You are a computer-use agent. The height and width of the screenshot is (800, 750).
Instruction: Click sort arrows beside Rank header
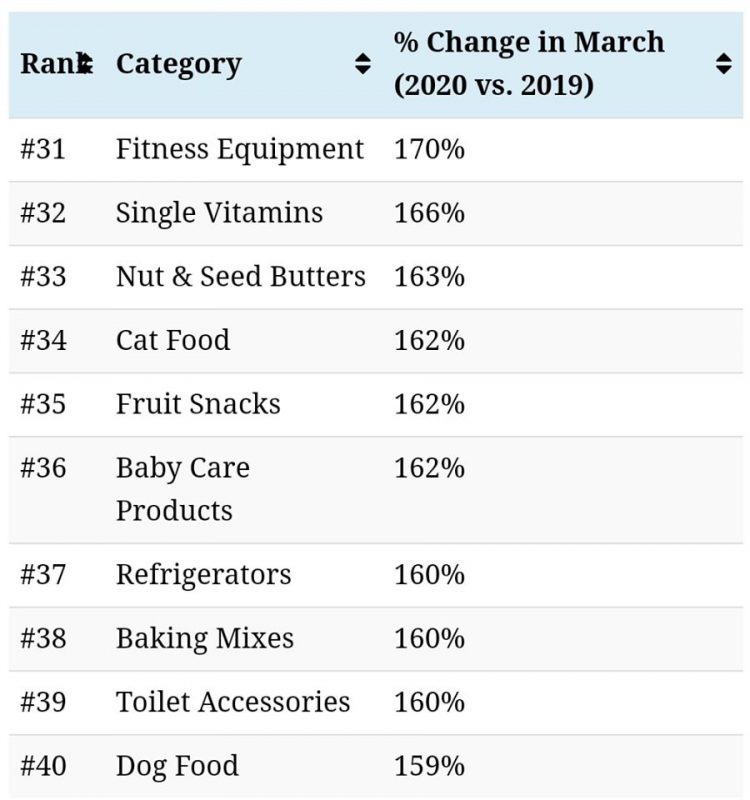tap(87, 65)
